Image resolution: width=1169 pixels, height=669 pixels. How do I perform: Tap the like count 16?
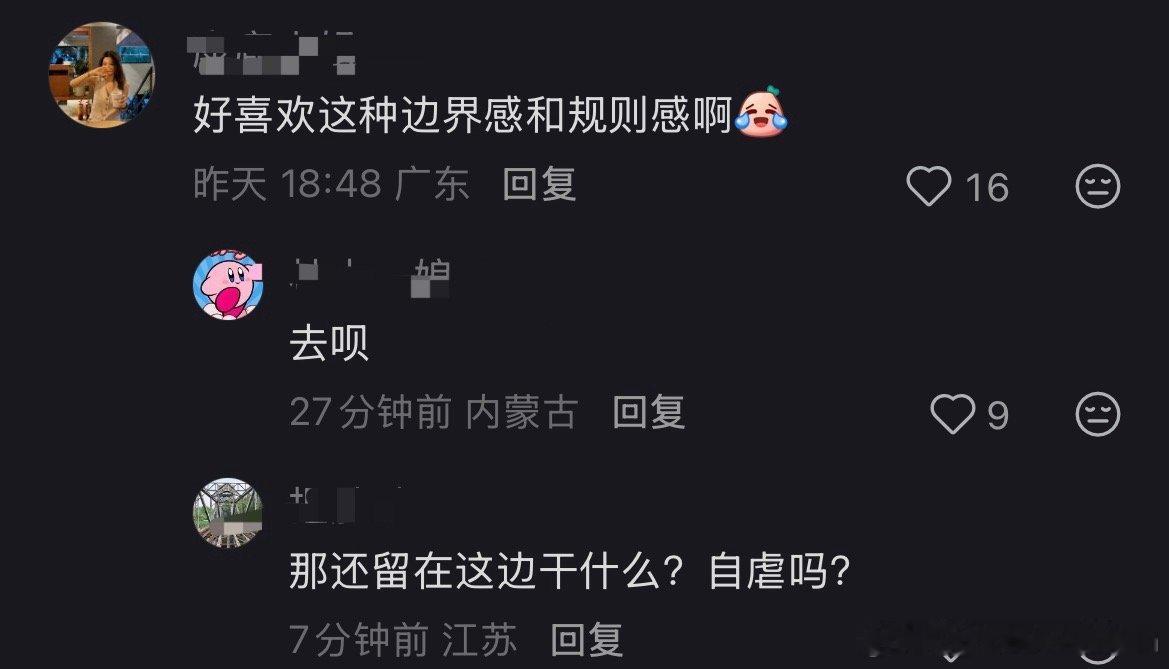tap(987, 186)
